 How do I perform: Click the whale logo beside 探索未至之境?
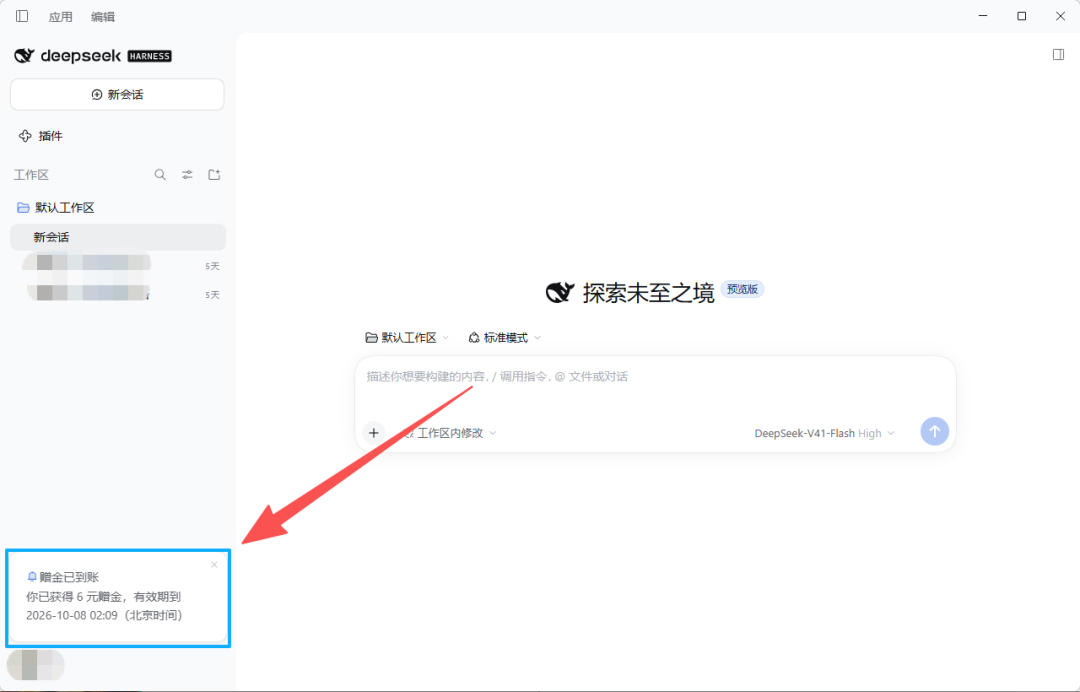pyautogui.click(x=560, y=293)
